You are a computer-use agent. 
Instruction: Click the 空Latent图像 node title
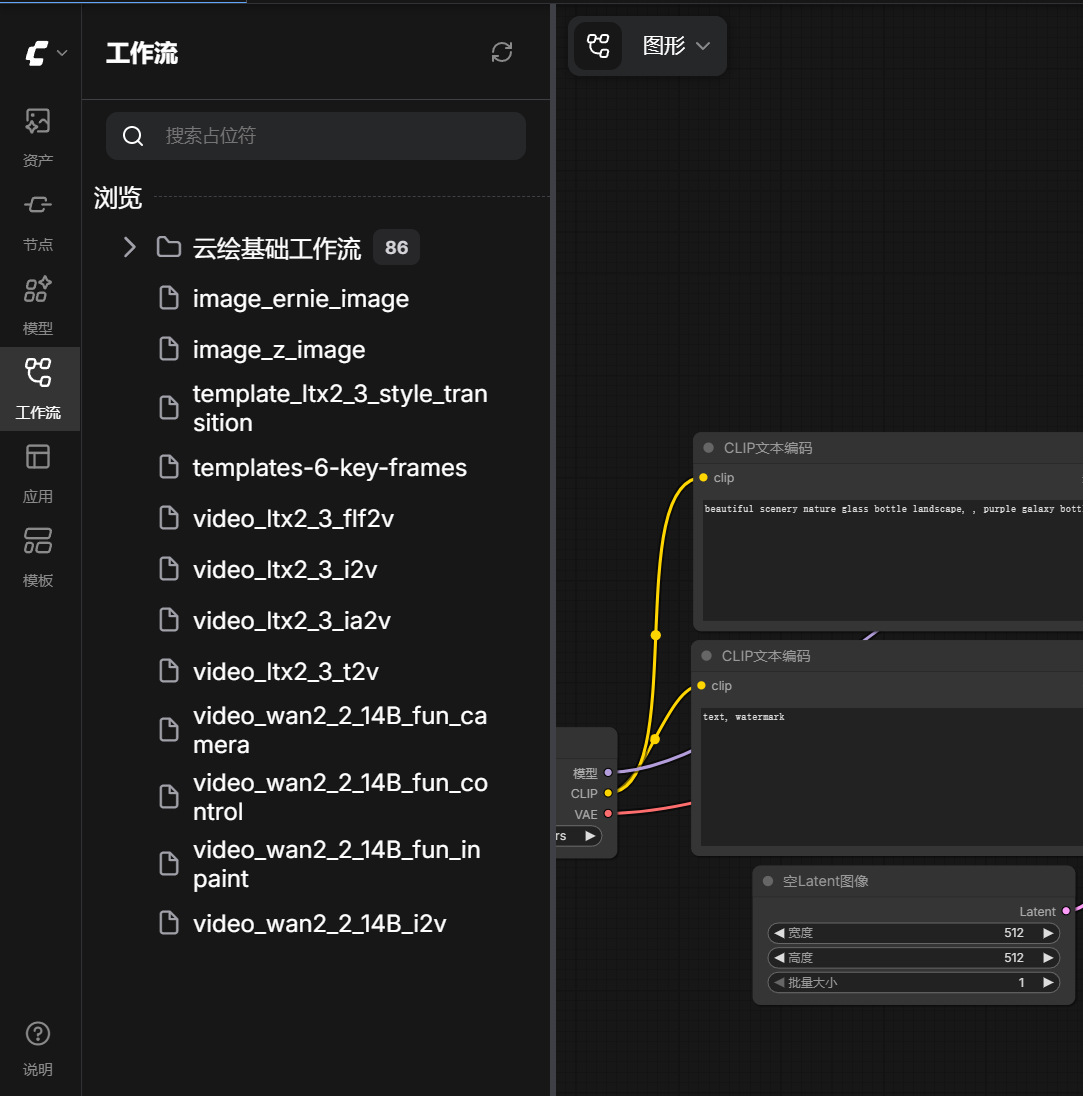(826, 881)
